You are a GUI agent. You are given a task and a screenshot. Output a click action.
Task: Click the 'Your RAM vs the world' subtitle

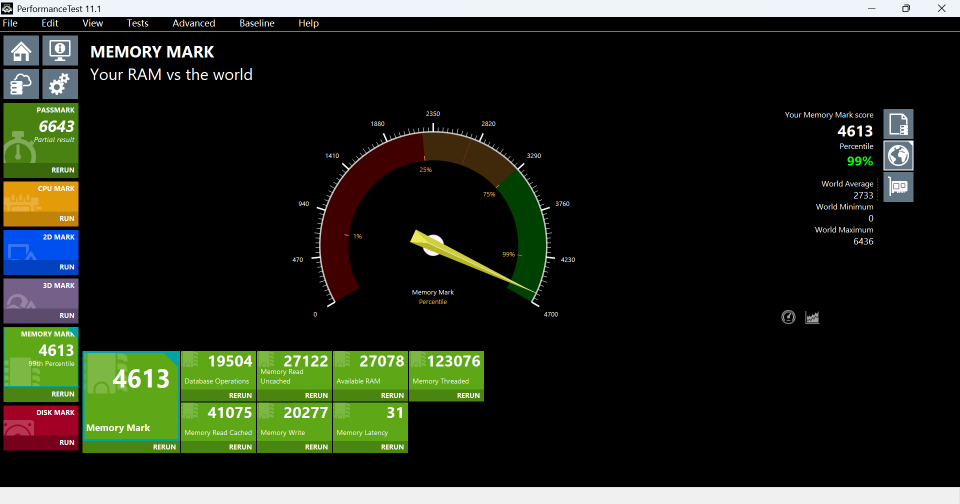coord(171,75)
